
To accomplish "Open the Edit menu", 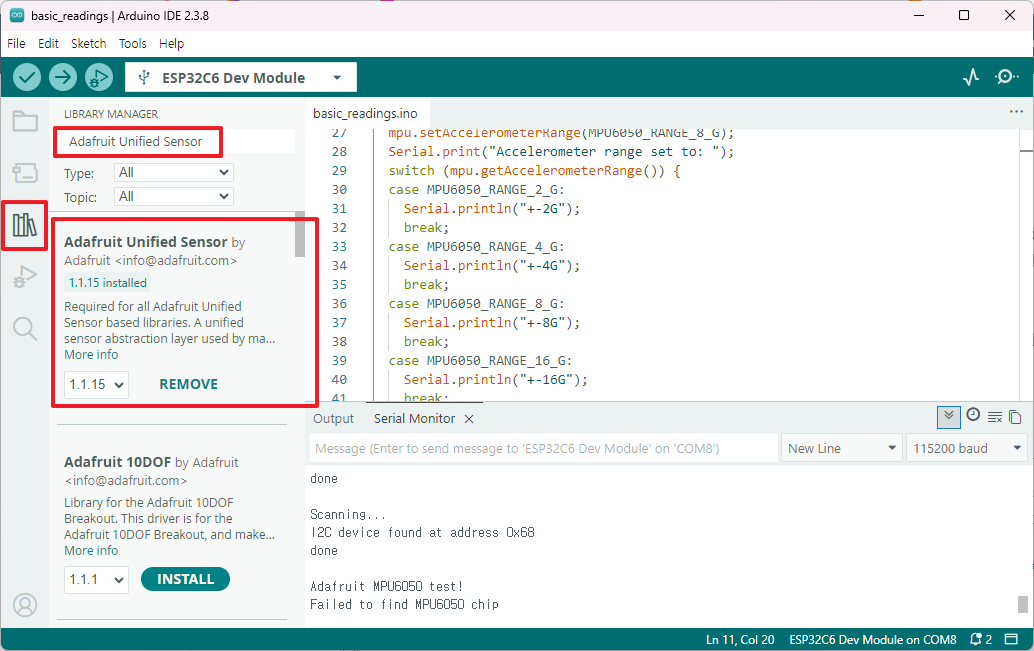I will point(48,44).
